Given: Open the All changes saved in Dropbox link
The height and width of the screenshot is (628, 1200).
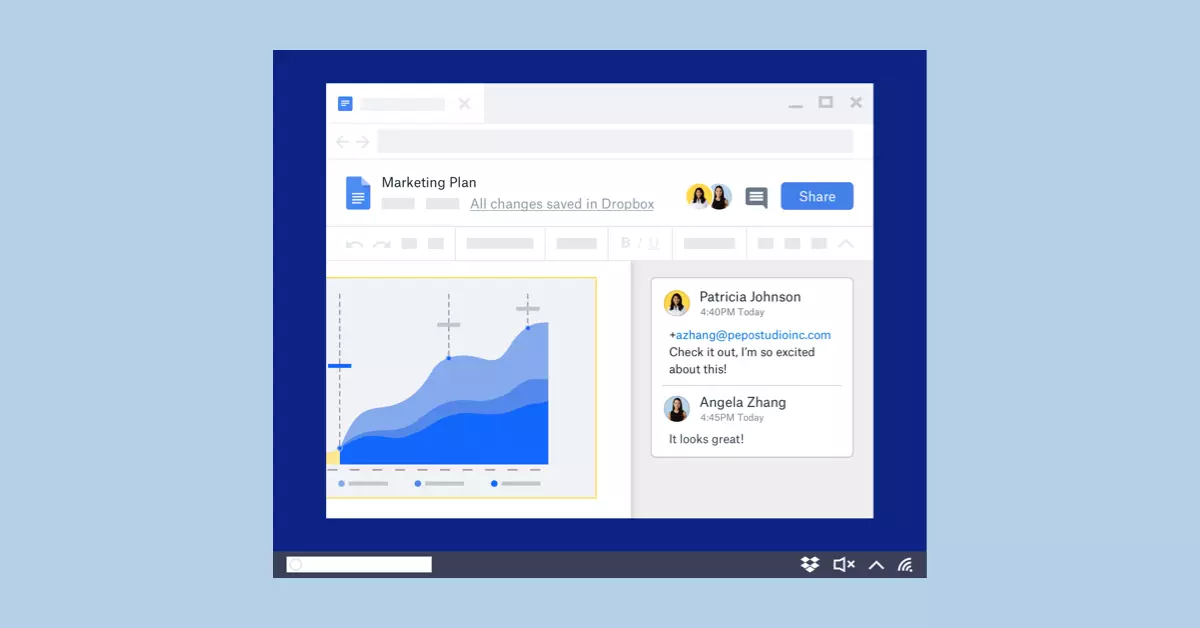Looking at the screenshot, I should [x=562, y=204].
